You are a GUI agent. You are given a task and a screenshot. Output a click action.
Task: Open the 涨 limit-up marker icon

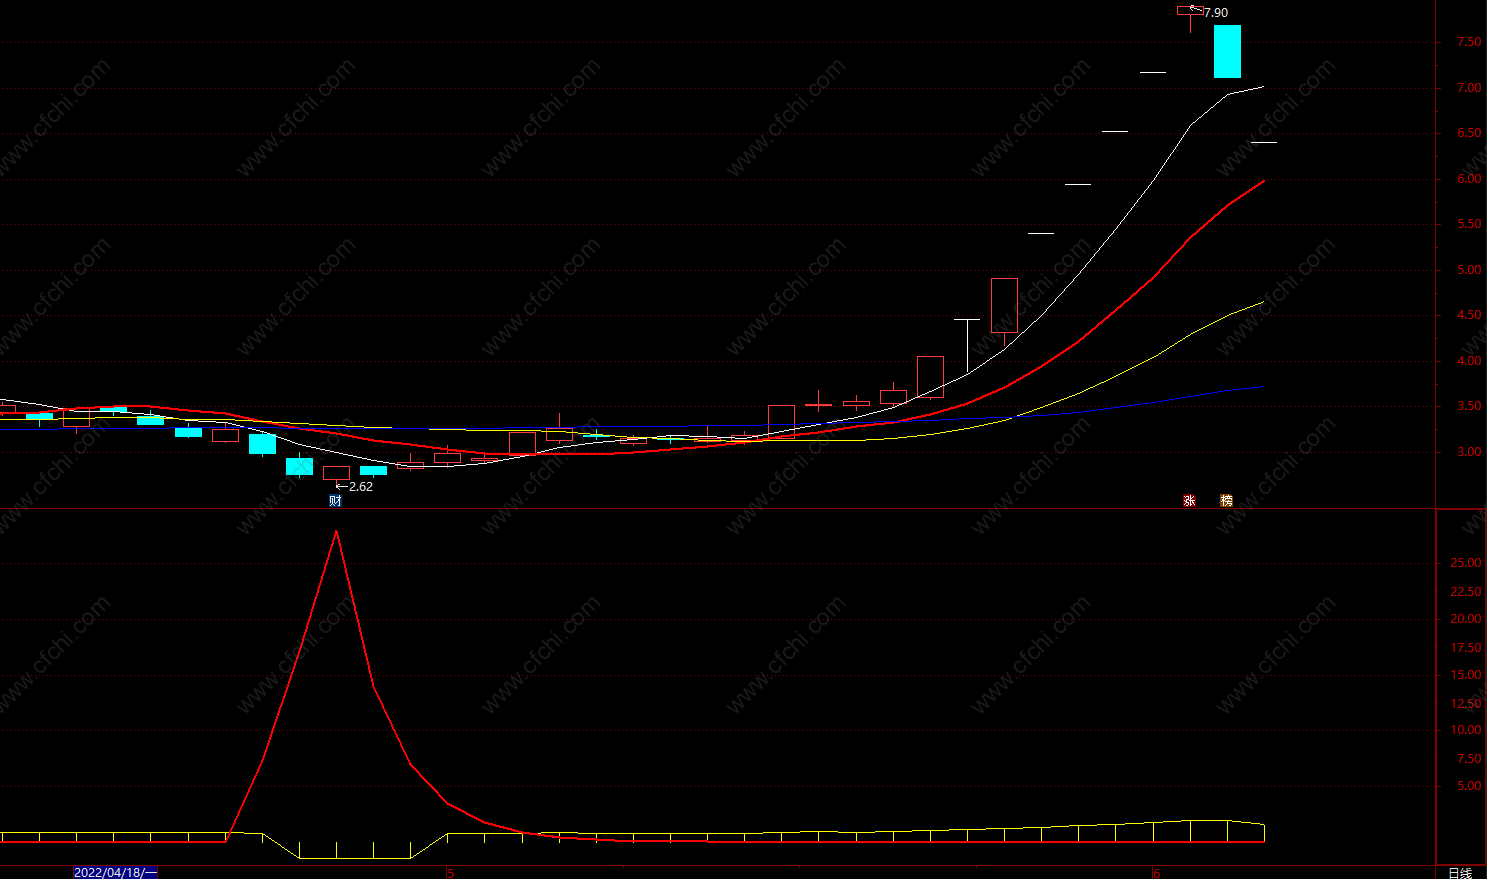pos(1189,500)
